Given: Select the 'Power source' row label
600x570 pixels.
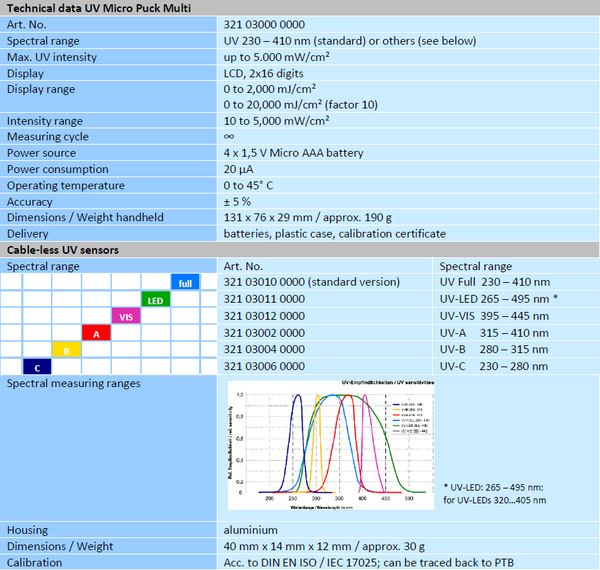Looking at the screenshot, I should (41, 153).
